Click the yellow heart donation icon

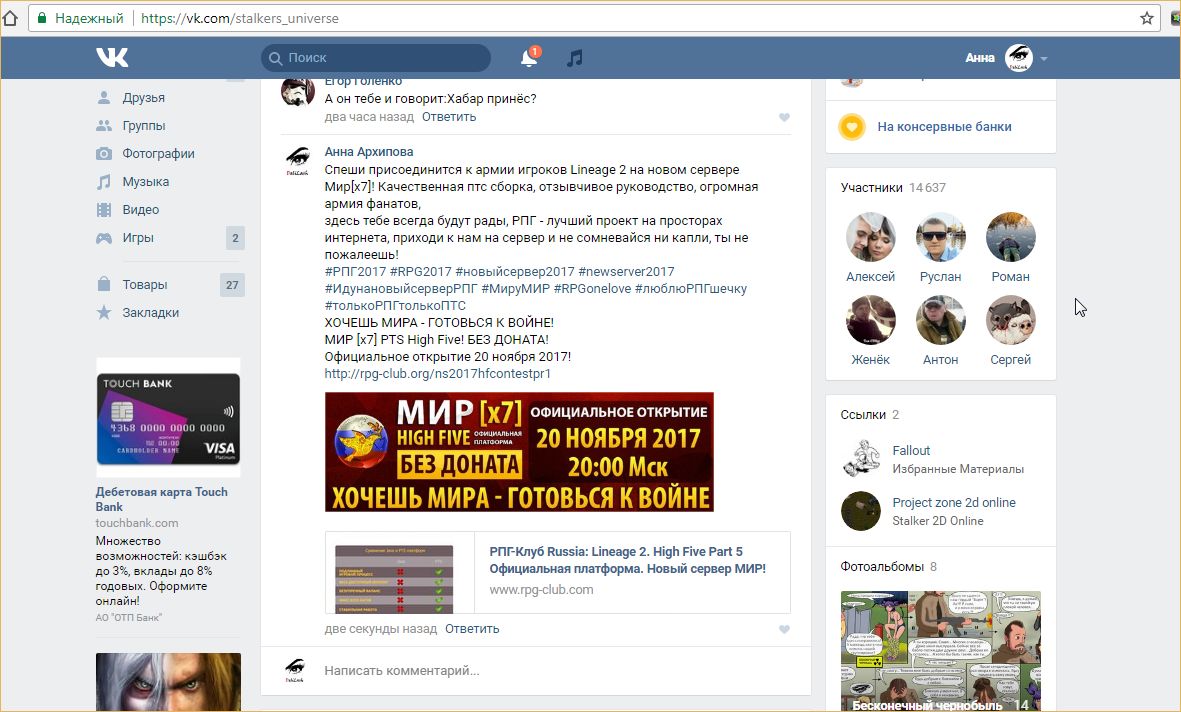click(852, 127)
